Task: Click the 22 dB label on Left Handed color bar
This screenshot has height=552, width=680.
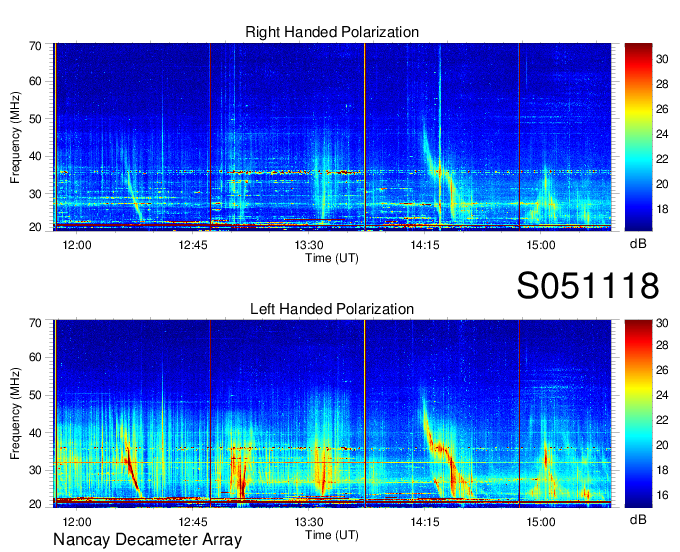Action: coord(662,420)
